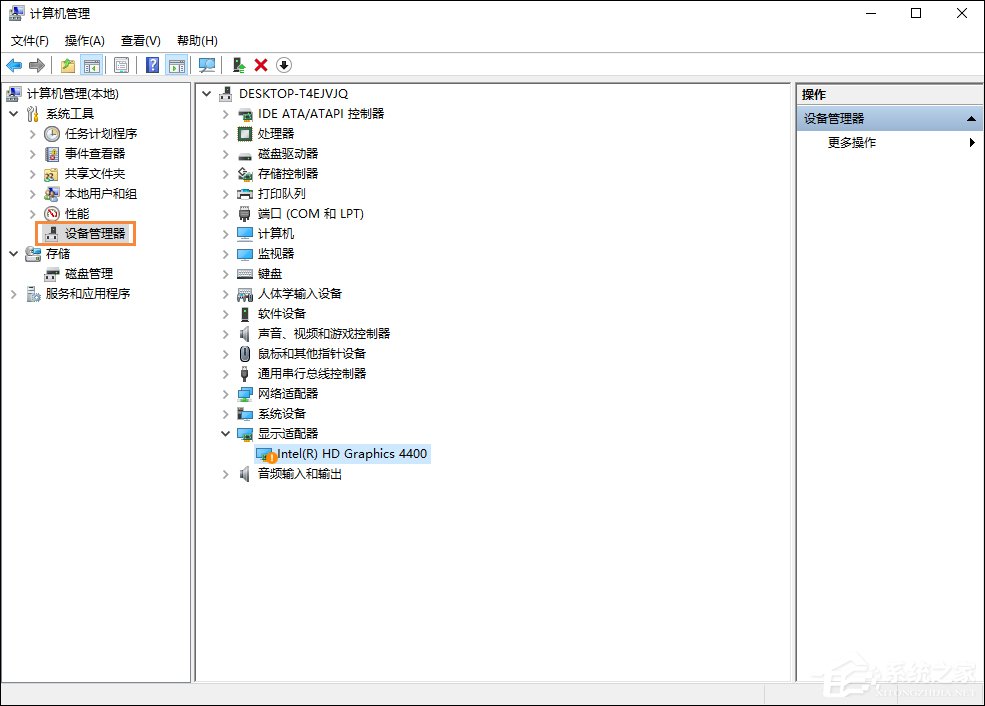The width and height of the screenshot is (985, 706).
Task: Click the Show/Hide console tree toolbar icon
Action: tap(92, 65)
